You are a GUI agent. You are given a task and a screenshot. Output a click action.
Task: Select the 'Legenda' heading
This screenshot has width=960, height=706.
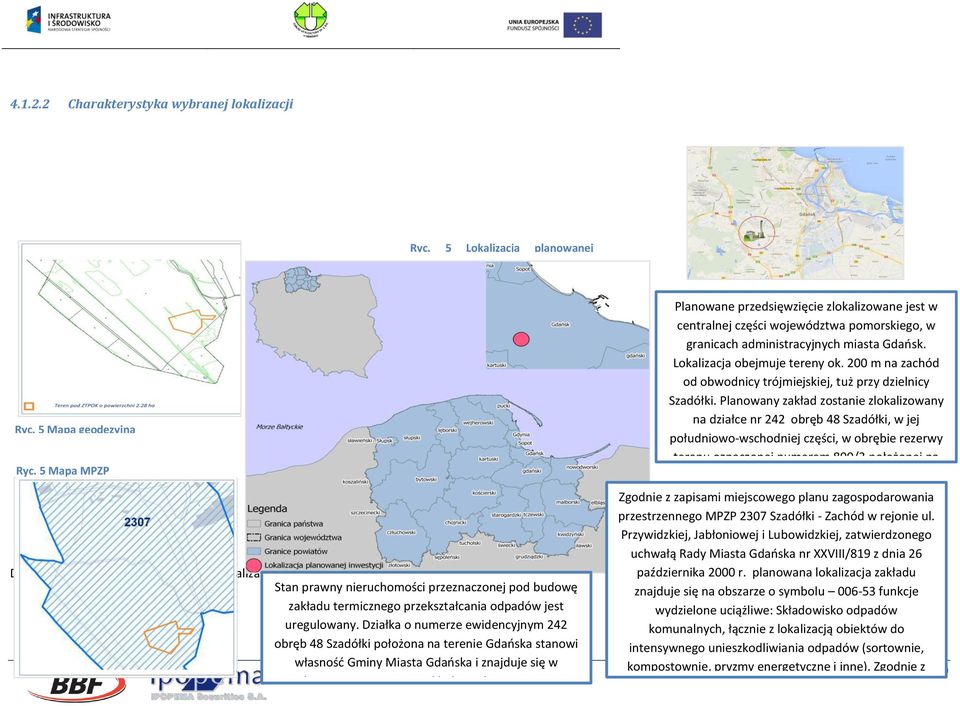pos(267,508)
